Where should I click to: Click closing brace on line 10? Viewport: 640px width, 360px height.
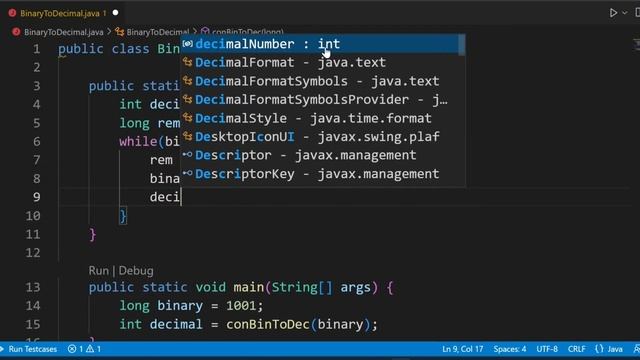(123, 216)
